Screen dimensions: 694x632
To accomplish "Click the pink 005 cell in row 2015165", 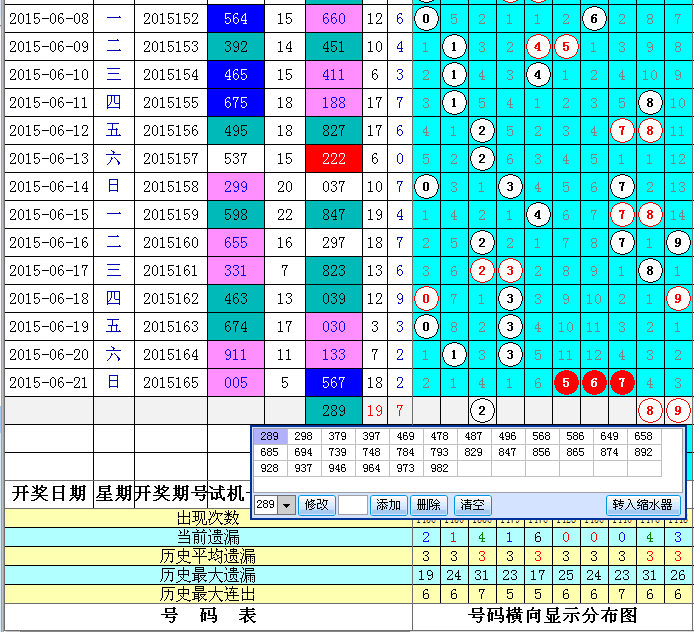I will point(236,383).
